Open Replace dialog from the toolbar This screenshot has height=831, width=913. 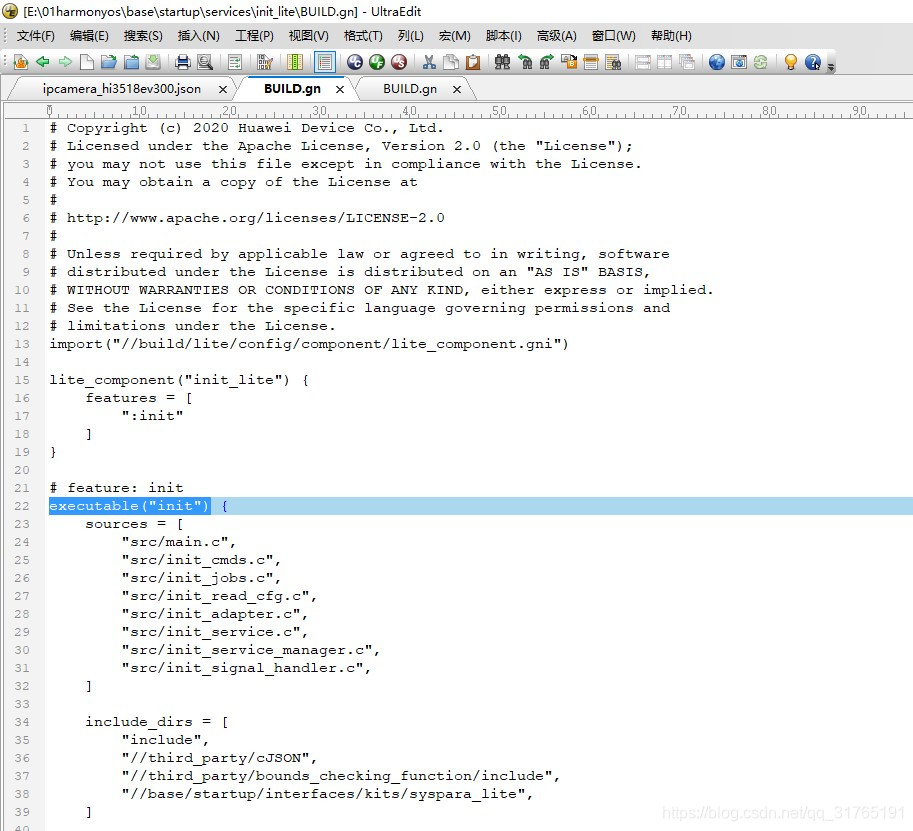[569, 61]
